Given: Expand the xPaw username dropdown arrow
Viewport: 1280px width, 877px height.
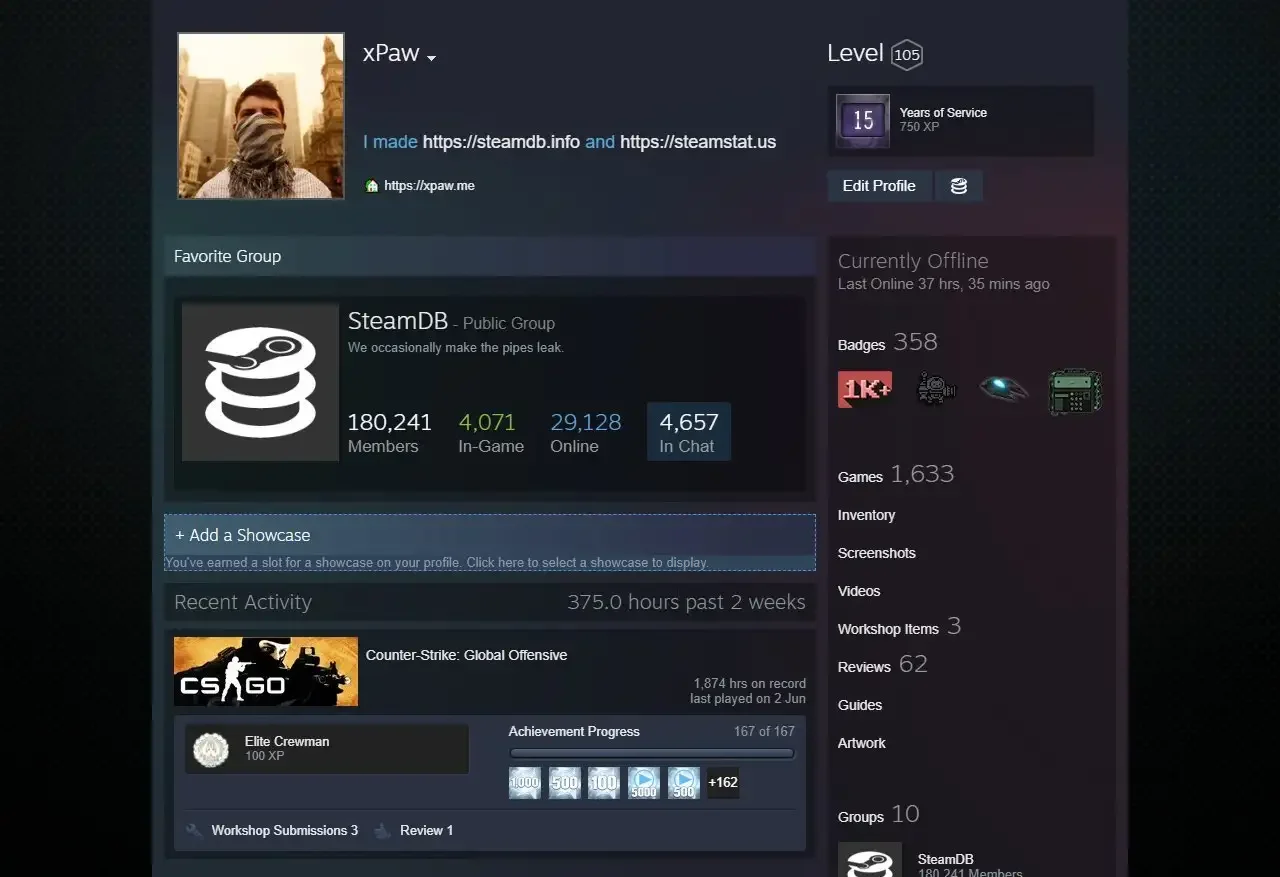Looking at the screenshot, I should [432, 58].
